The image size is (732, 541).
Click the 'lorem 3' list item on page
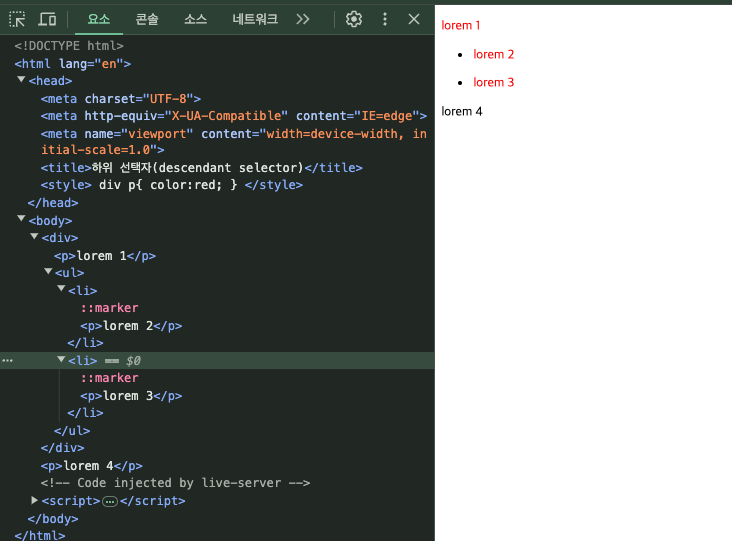[x=493, y=82]
